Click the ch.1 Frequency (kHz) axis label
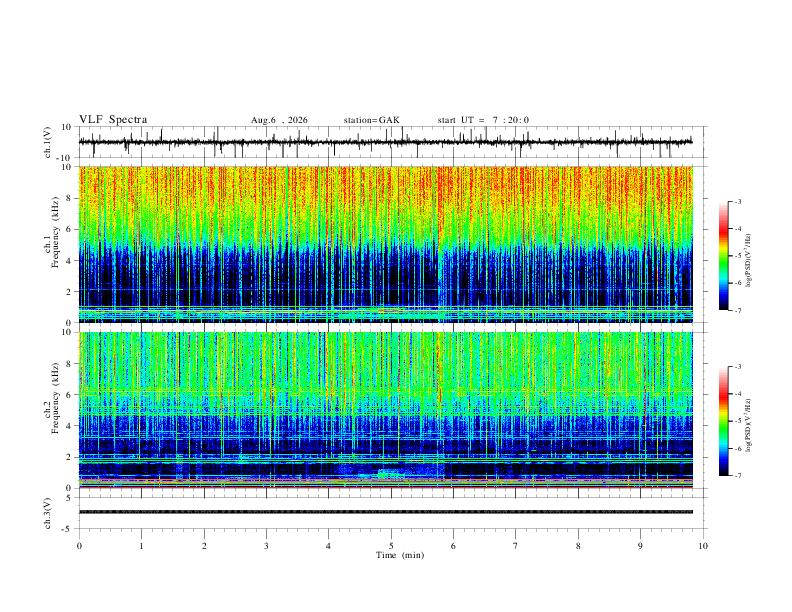This screenshot has width=792, height=612. [52, 244]
